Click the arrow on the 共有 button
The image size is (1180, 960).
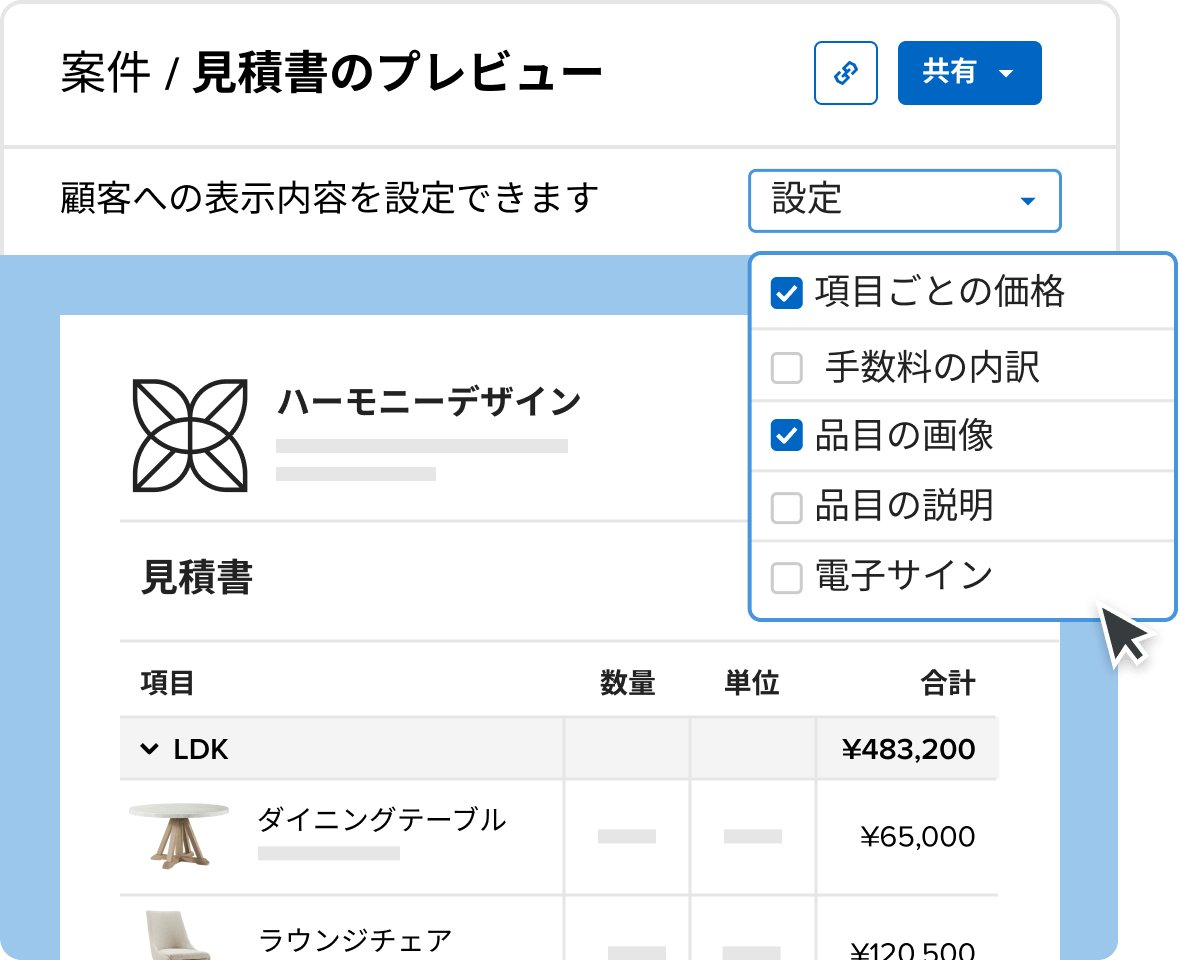point(1006,74)
